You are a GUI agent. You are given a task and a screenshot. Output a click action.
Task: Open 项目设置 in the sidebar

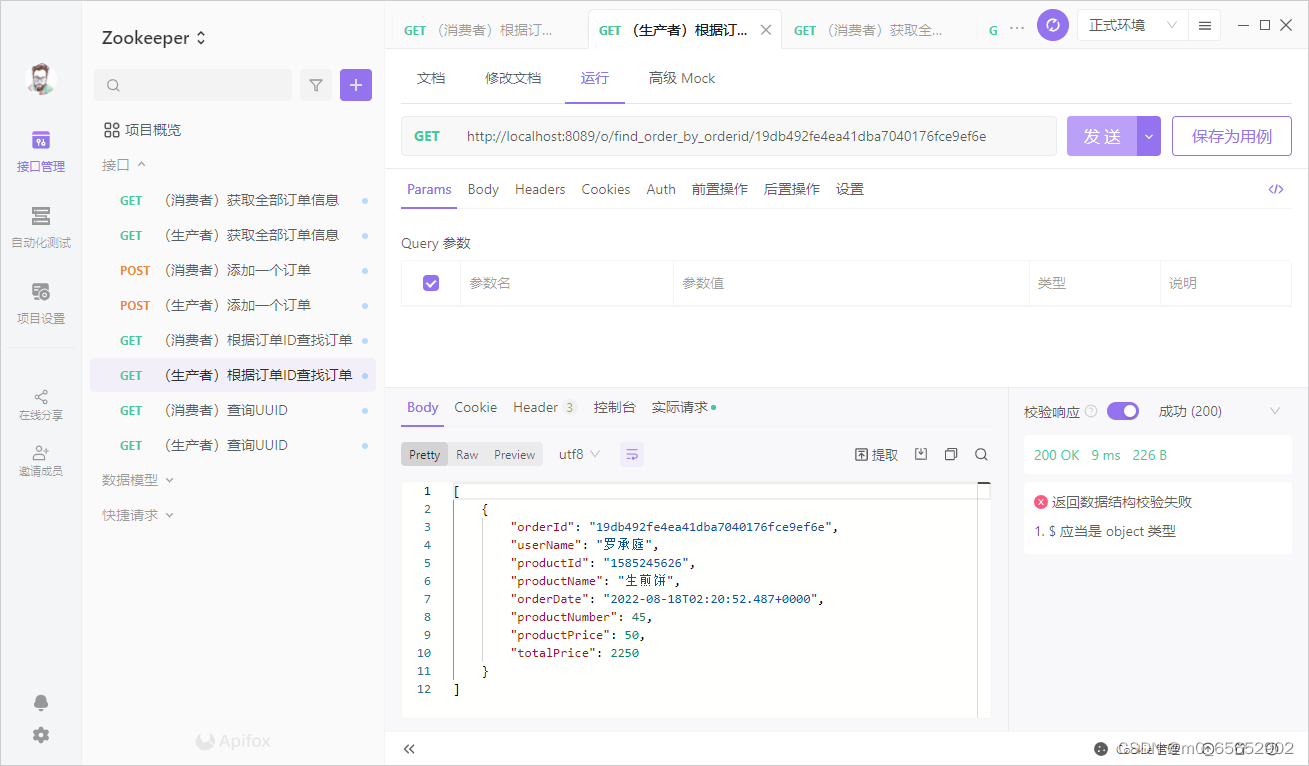coord(40,303)
